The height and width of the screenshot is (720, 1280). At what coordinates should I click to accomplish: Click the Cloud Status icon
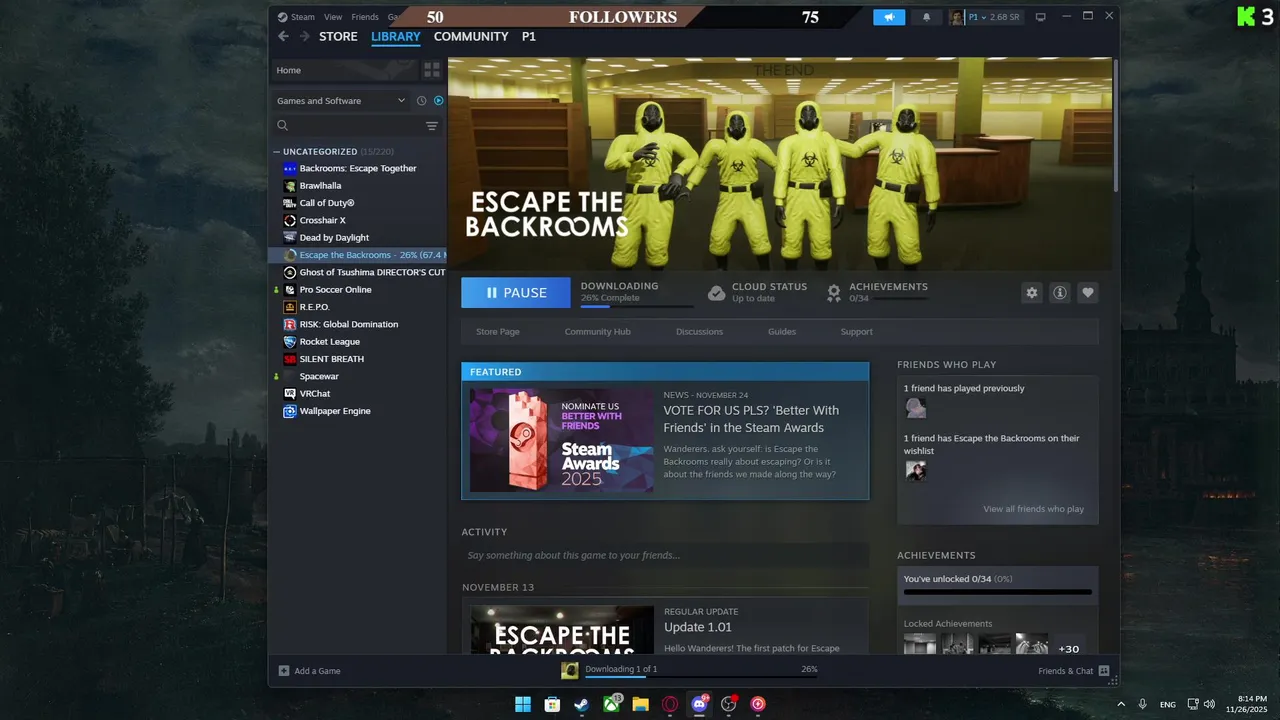[x=716, y=293]
